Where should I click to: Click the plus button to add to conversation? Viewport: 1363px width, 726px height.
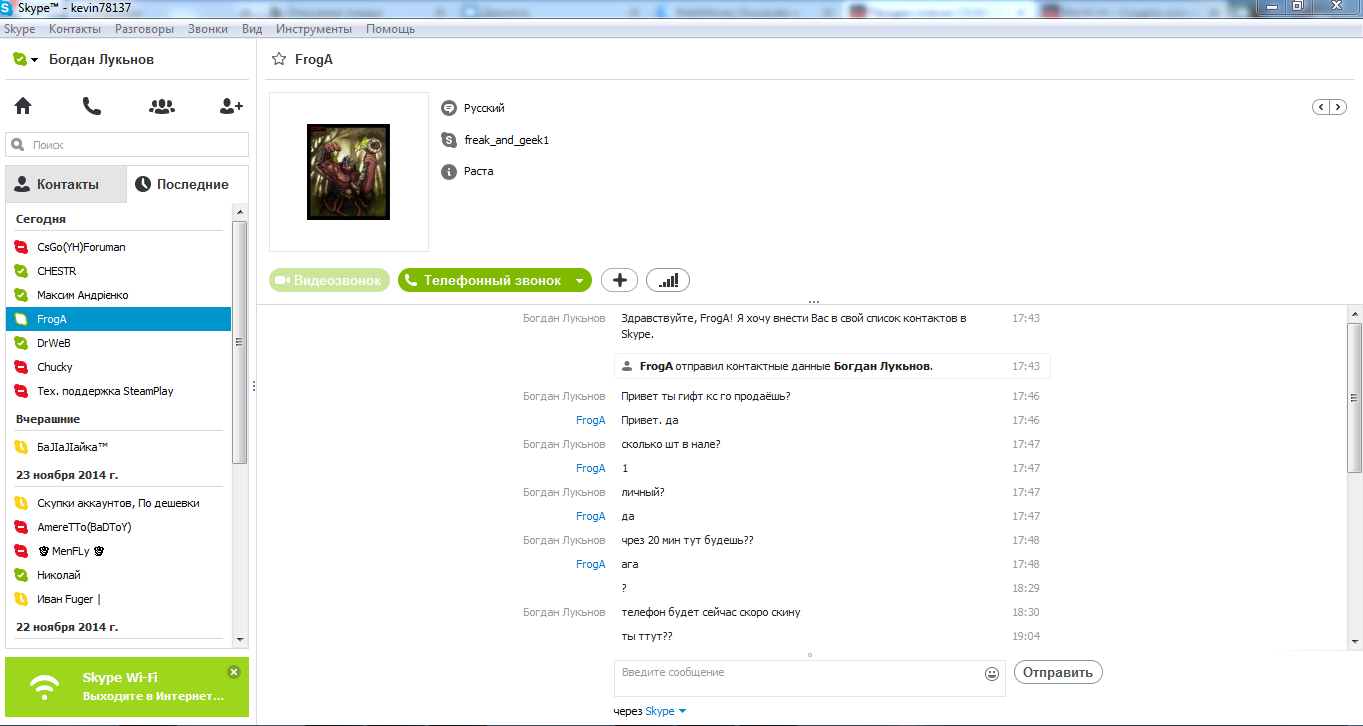point(619,280)
